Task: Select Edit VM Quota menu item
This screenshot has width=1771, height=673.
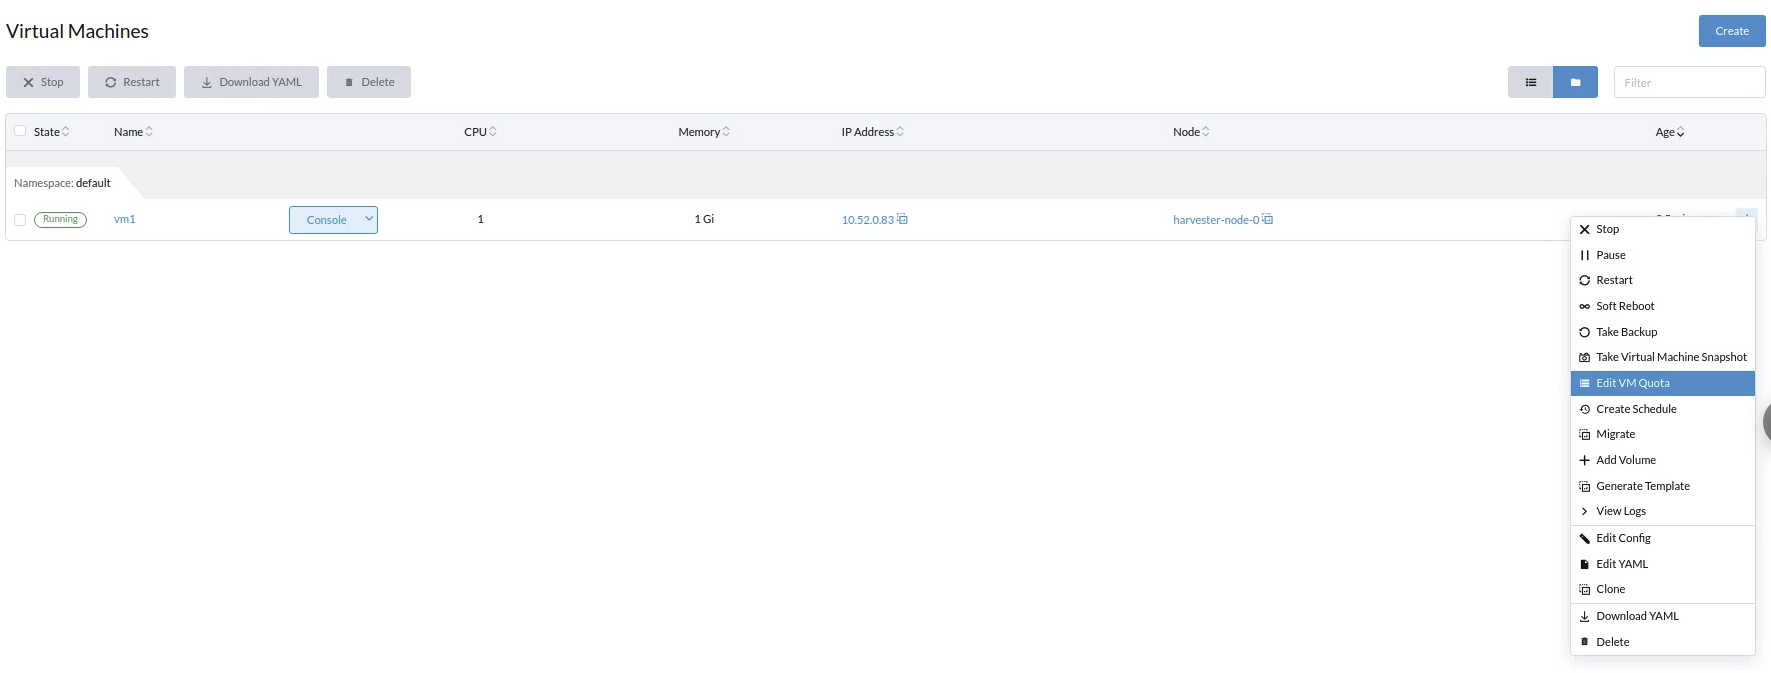Action: point(1632,383)
